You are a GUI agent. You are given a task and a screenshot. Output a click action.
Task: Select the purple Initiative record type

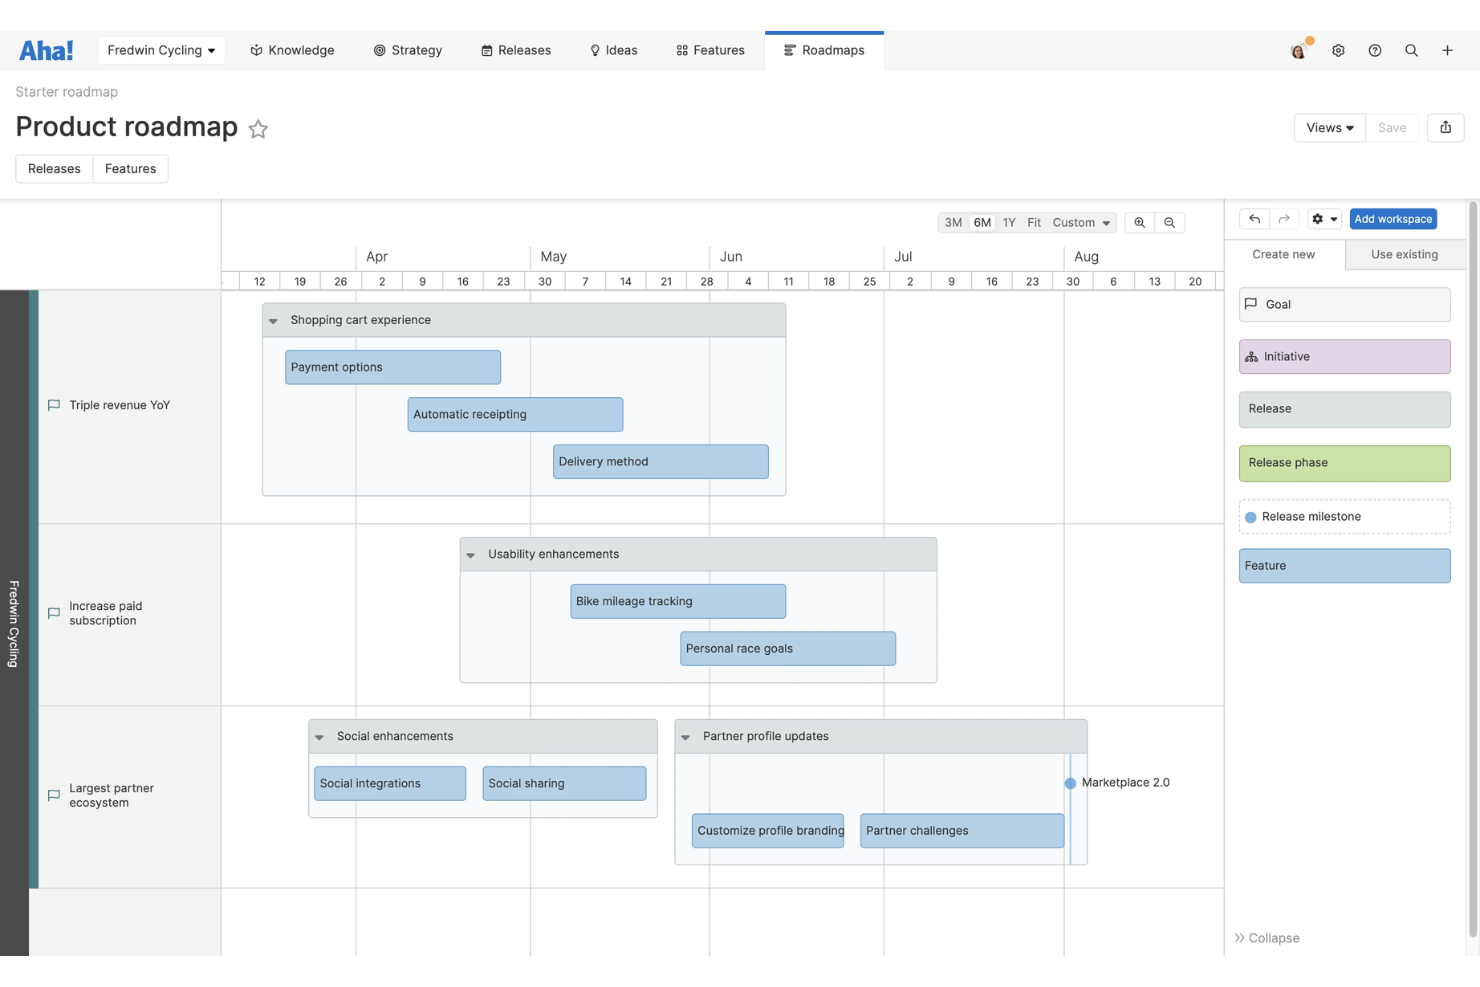pos(1344,357)
